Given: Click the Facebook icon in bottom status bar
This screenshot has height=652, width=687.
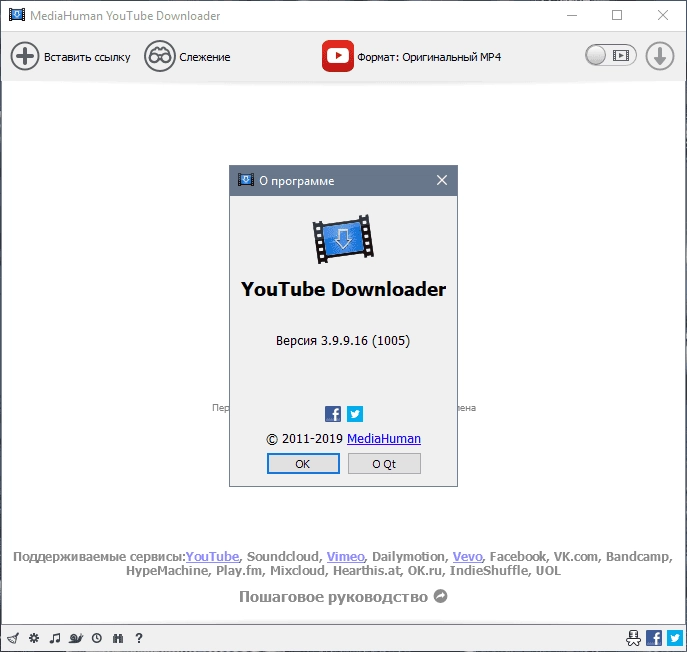Looking at the screenshot, I should (654, 638).
